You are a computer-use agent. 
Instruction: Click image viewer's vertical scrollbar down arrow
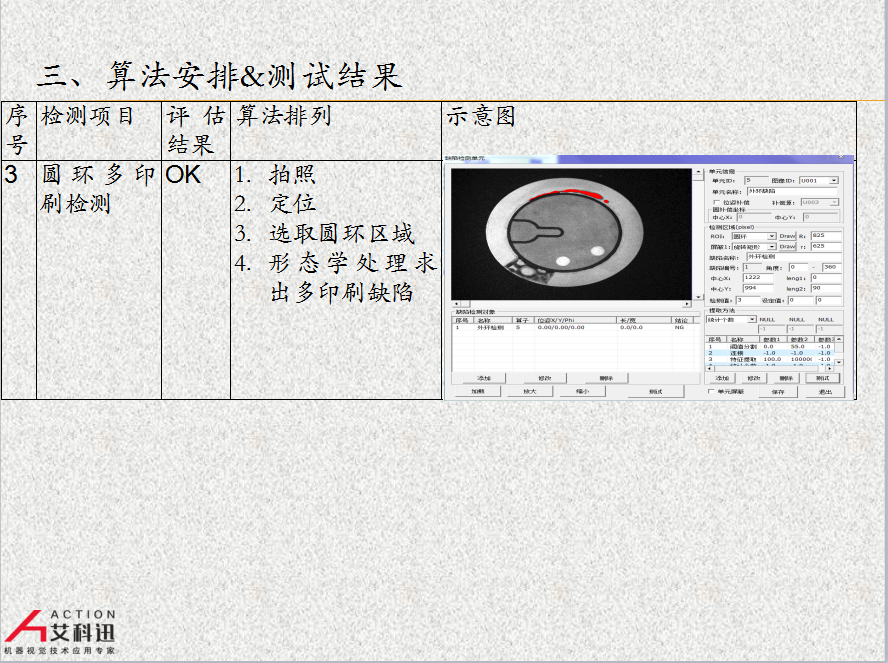click(698, 297)
